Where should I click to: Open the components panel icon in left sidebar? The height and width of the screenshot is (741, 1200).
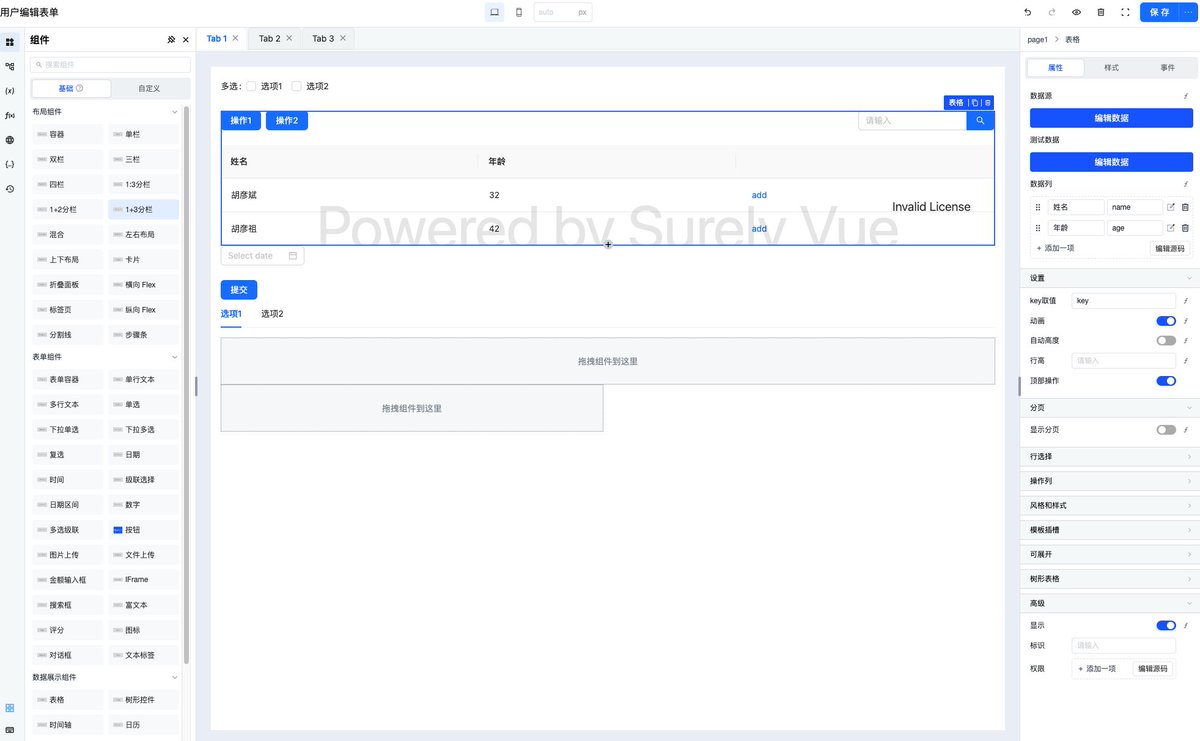click(x=10, y=42)
